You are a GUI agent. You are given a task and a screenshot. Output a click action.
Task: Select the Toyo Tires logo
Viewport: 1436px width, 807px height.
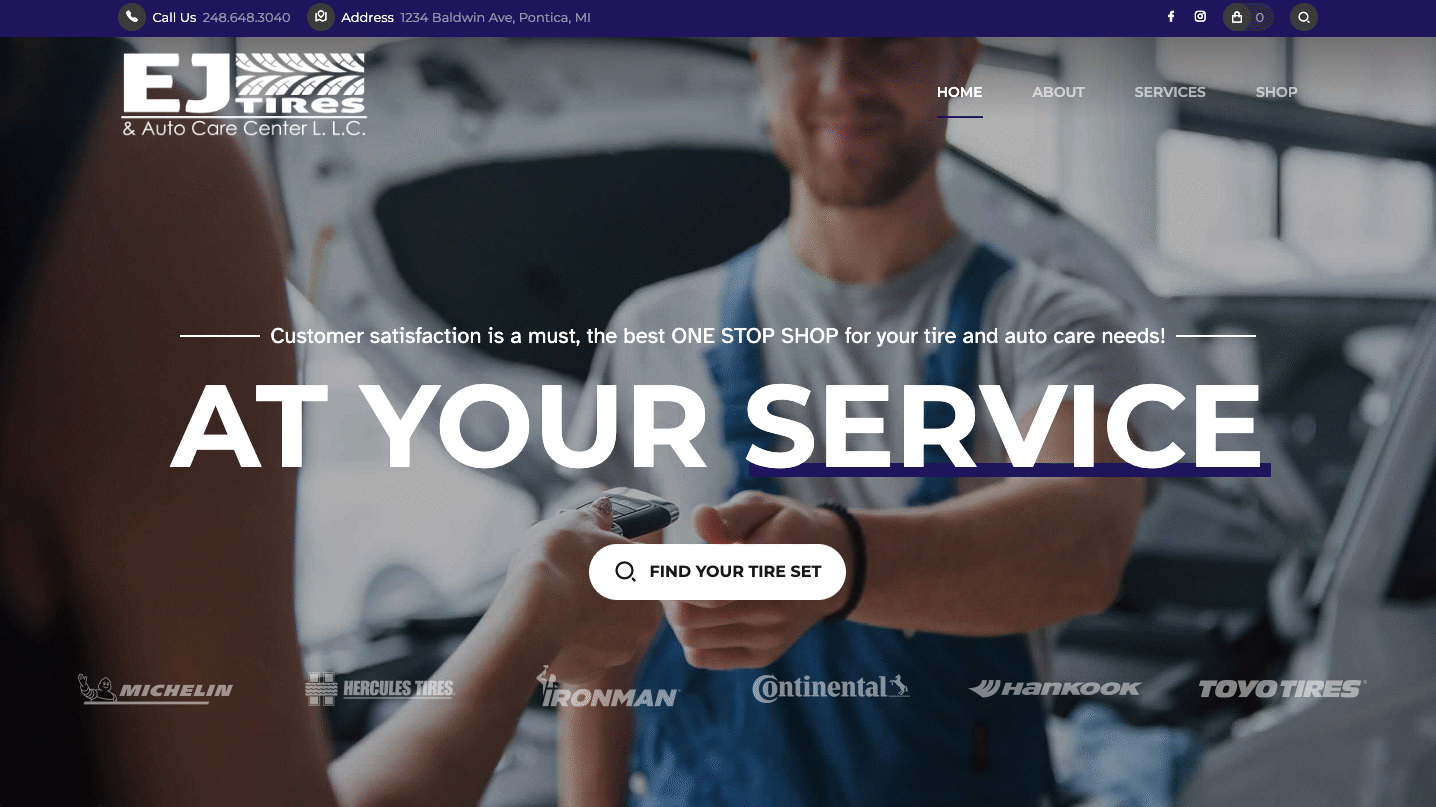coord(1282,688)
